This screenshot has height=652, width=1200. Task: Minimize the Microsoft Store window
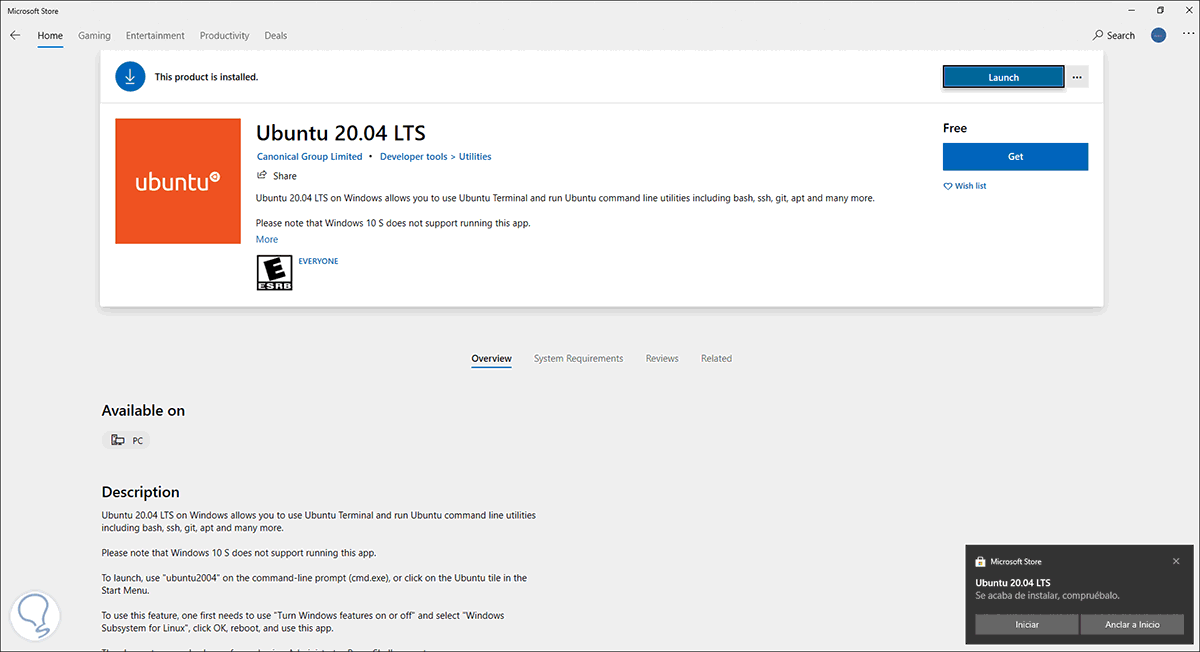(1133, 10)
